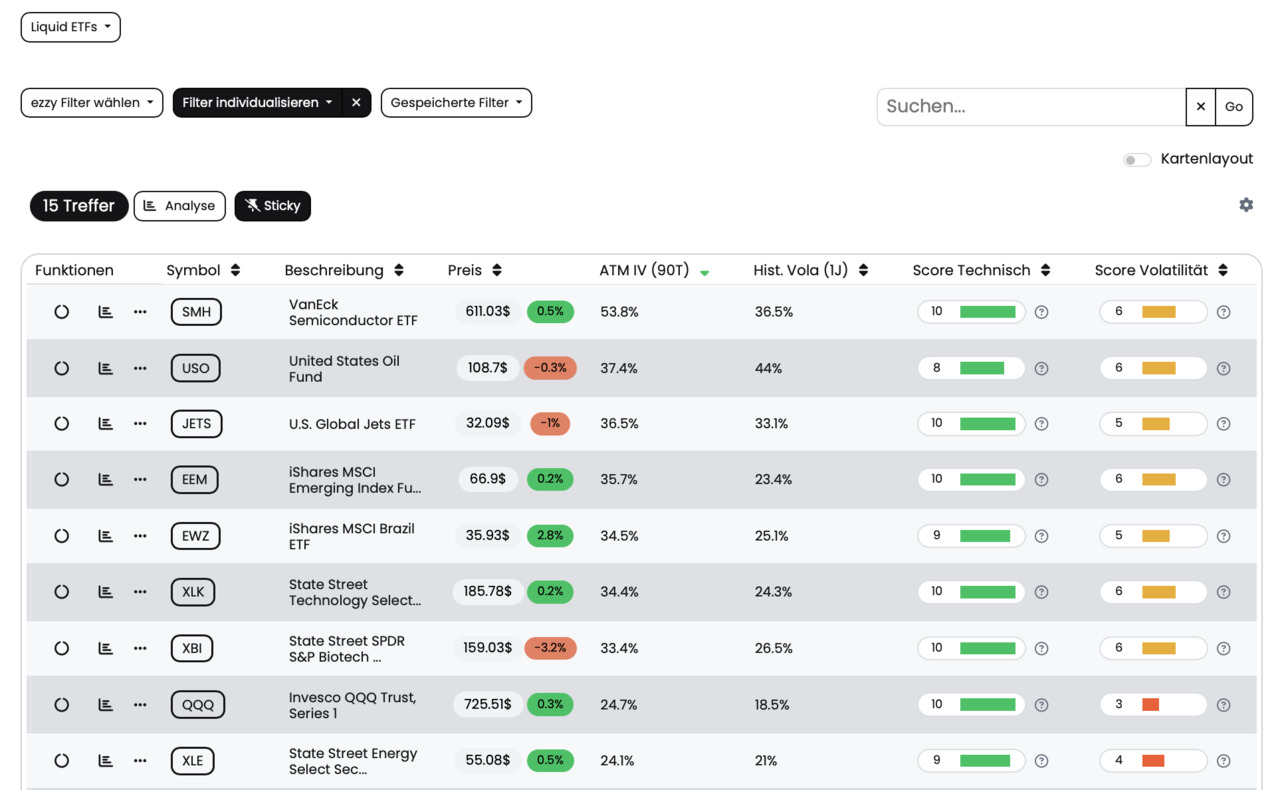
Task: Open the chart analysis icon for USO
Action: pos(105,368)
